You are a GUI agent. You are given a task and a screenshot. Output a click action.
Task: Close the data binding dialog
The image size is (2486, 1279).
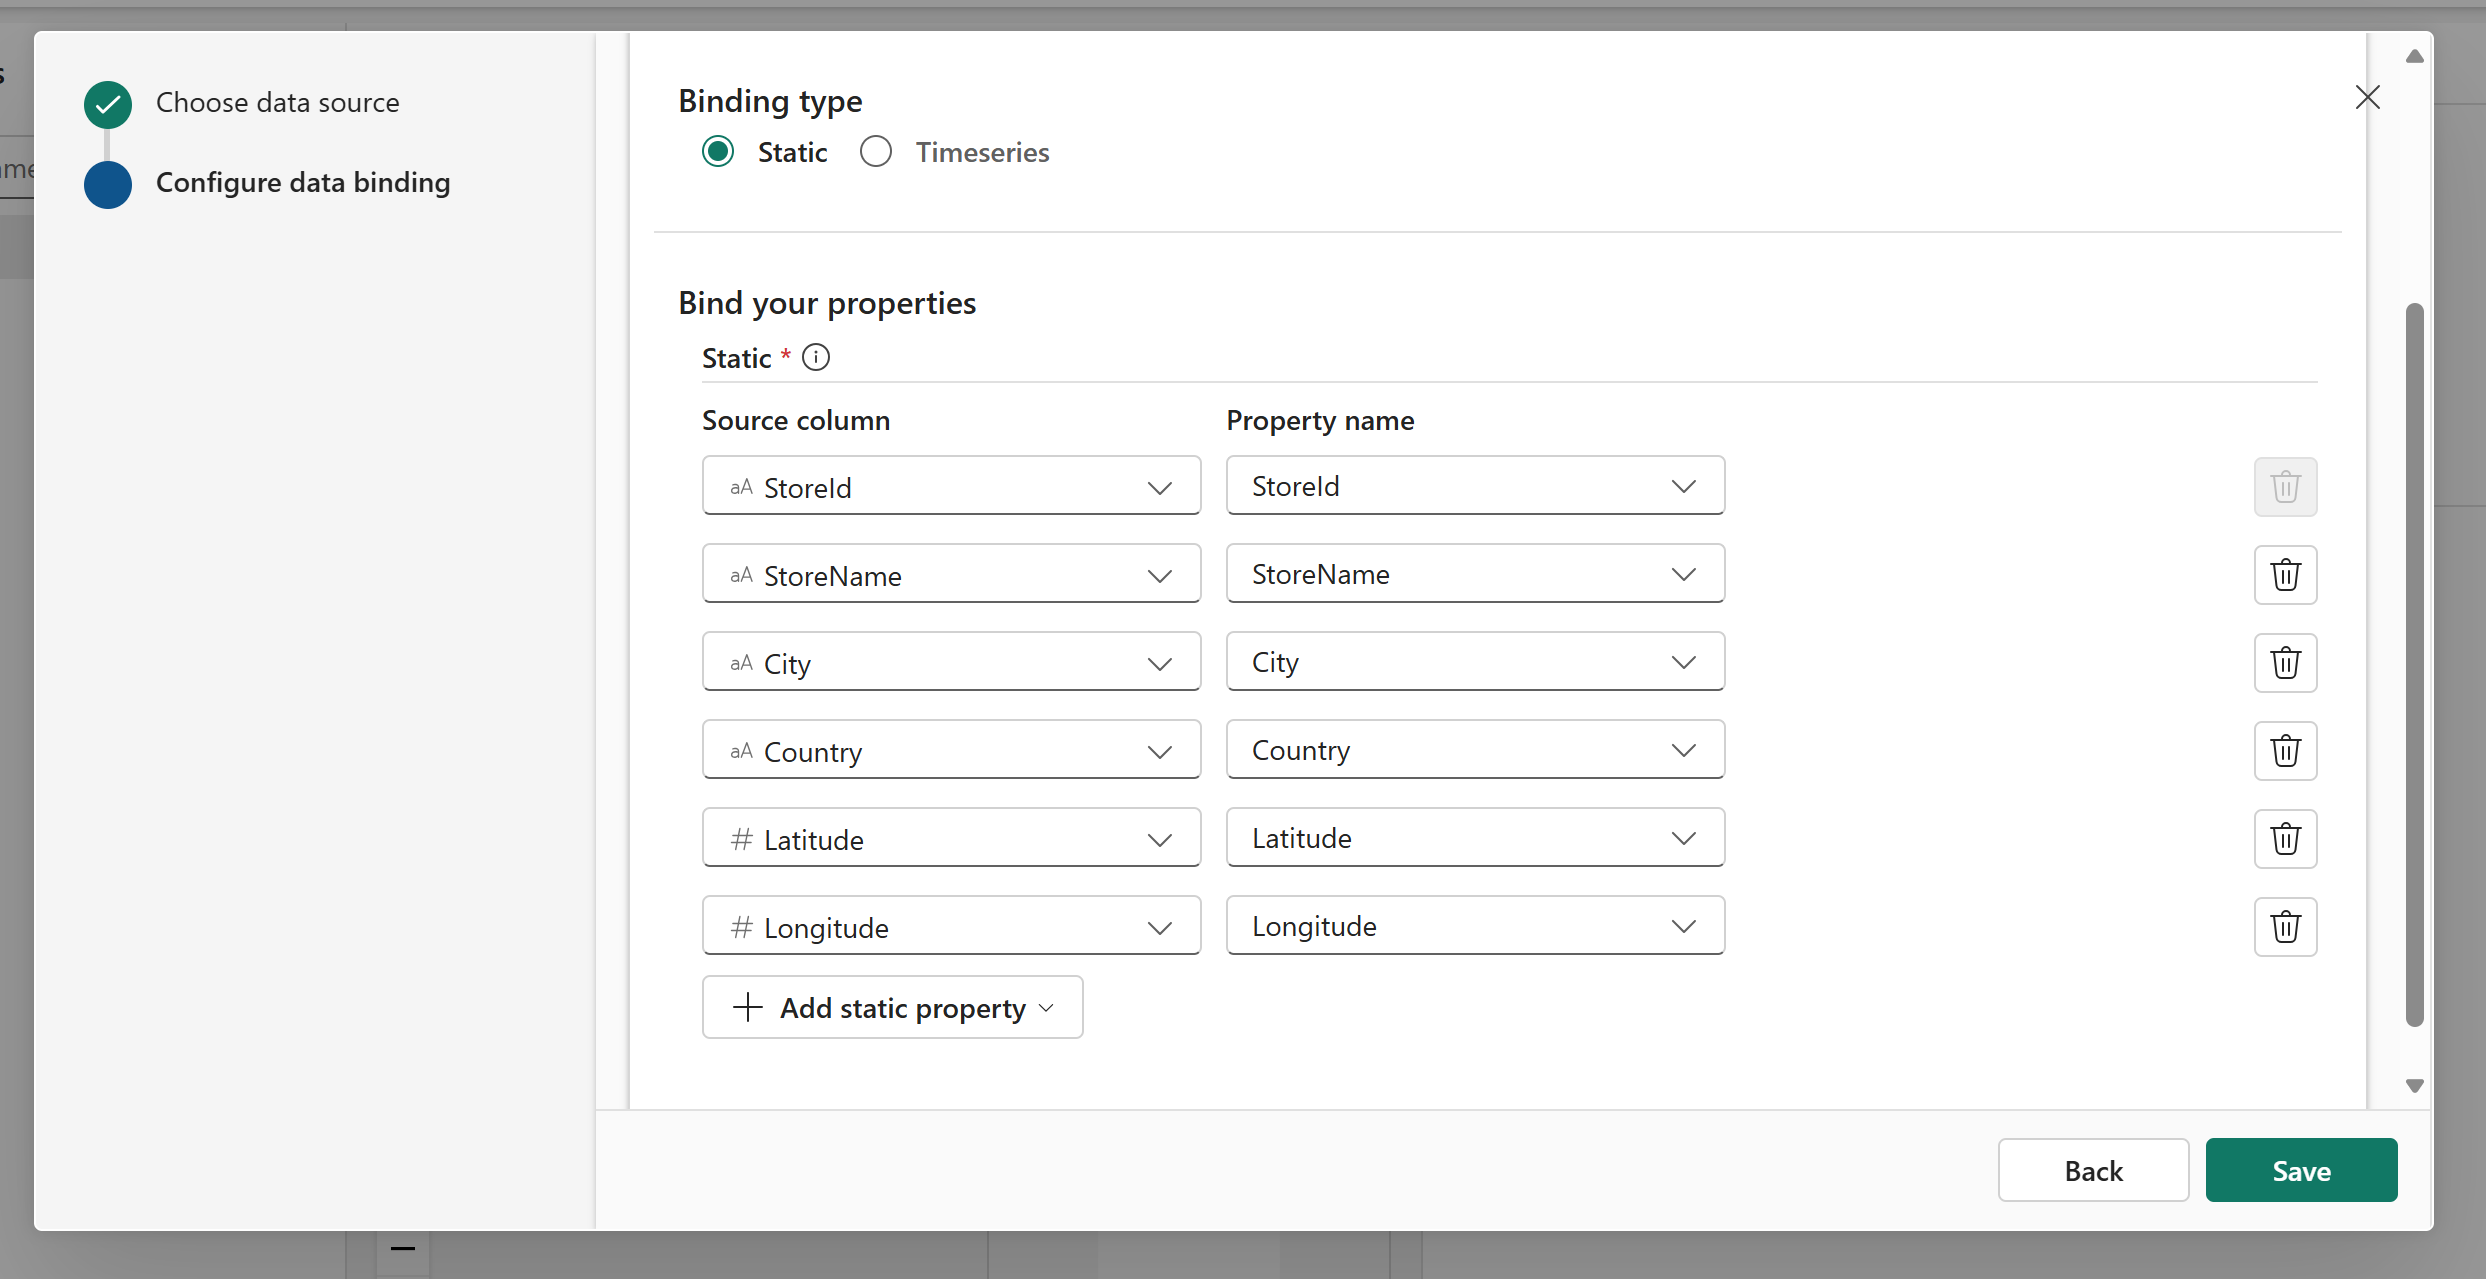coord(2367,97)
